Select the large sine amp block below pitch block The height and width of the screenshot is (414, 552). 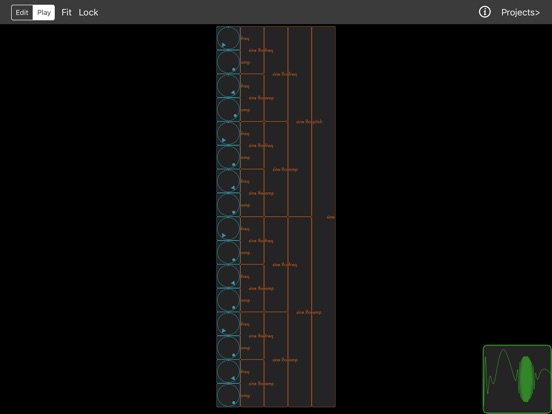pyautogui.click(x=300, y=312)
